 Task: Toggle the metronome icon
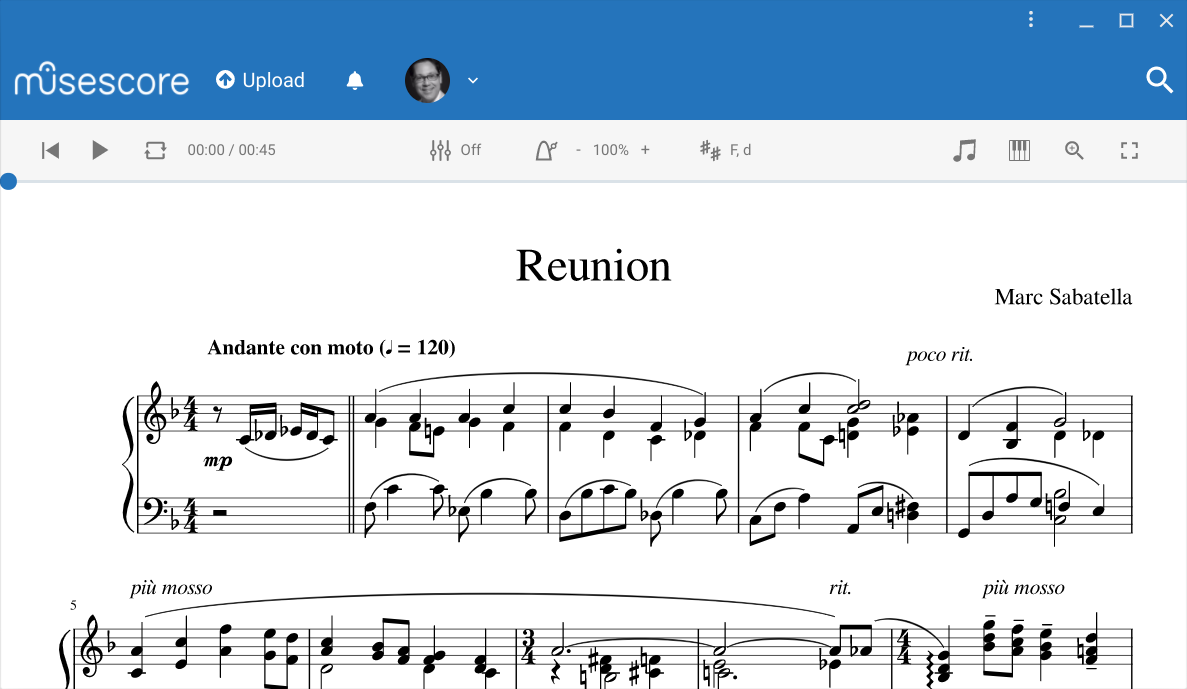(x=546, y=150)
